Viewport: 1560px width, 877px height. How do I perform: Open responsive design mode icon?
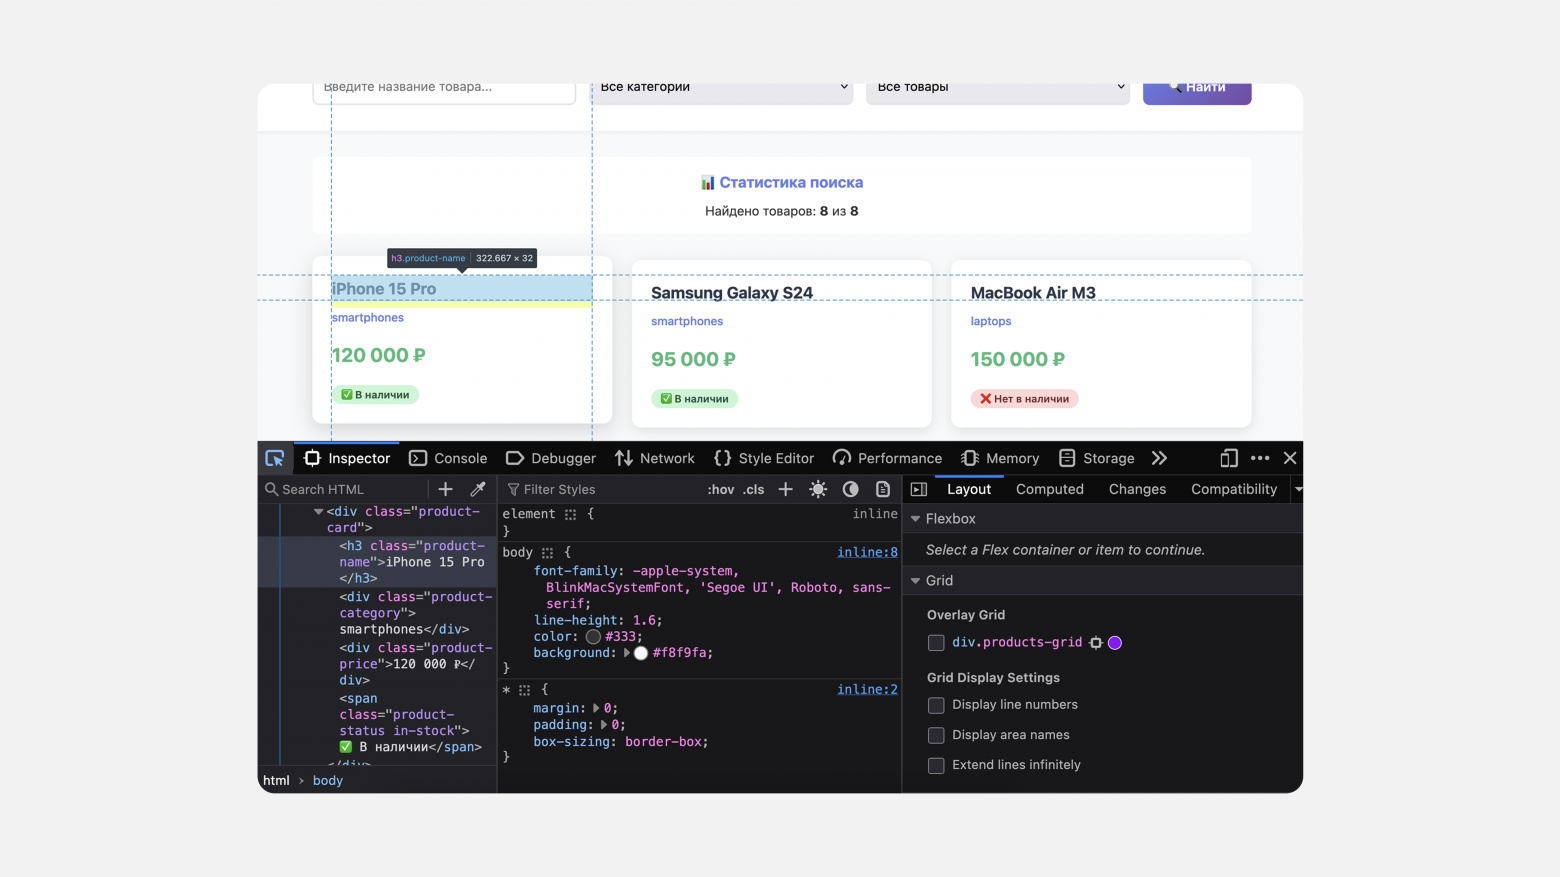pos(1229,458)
